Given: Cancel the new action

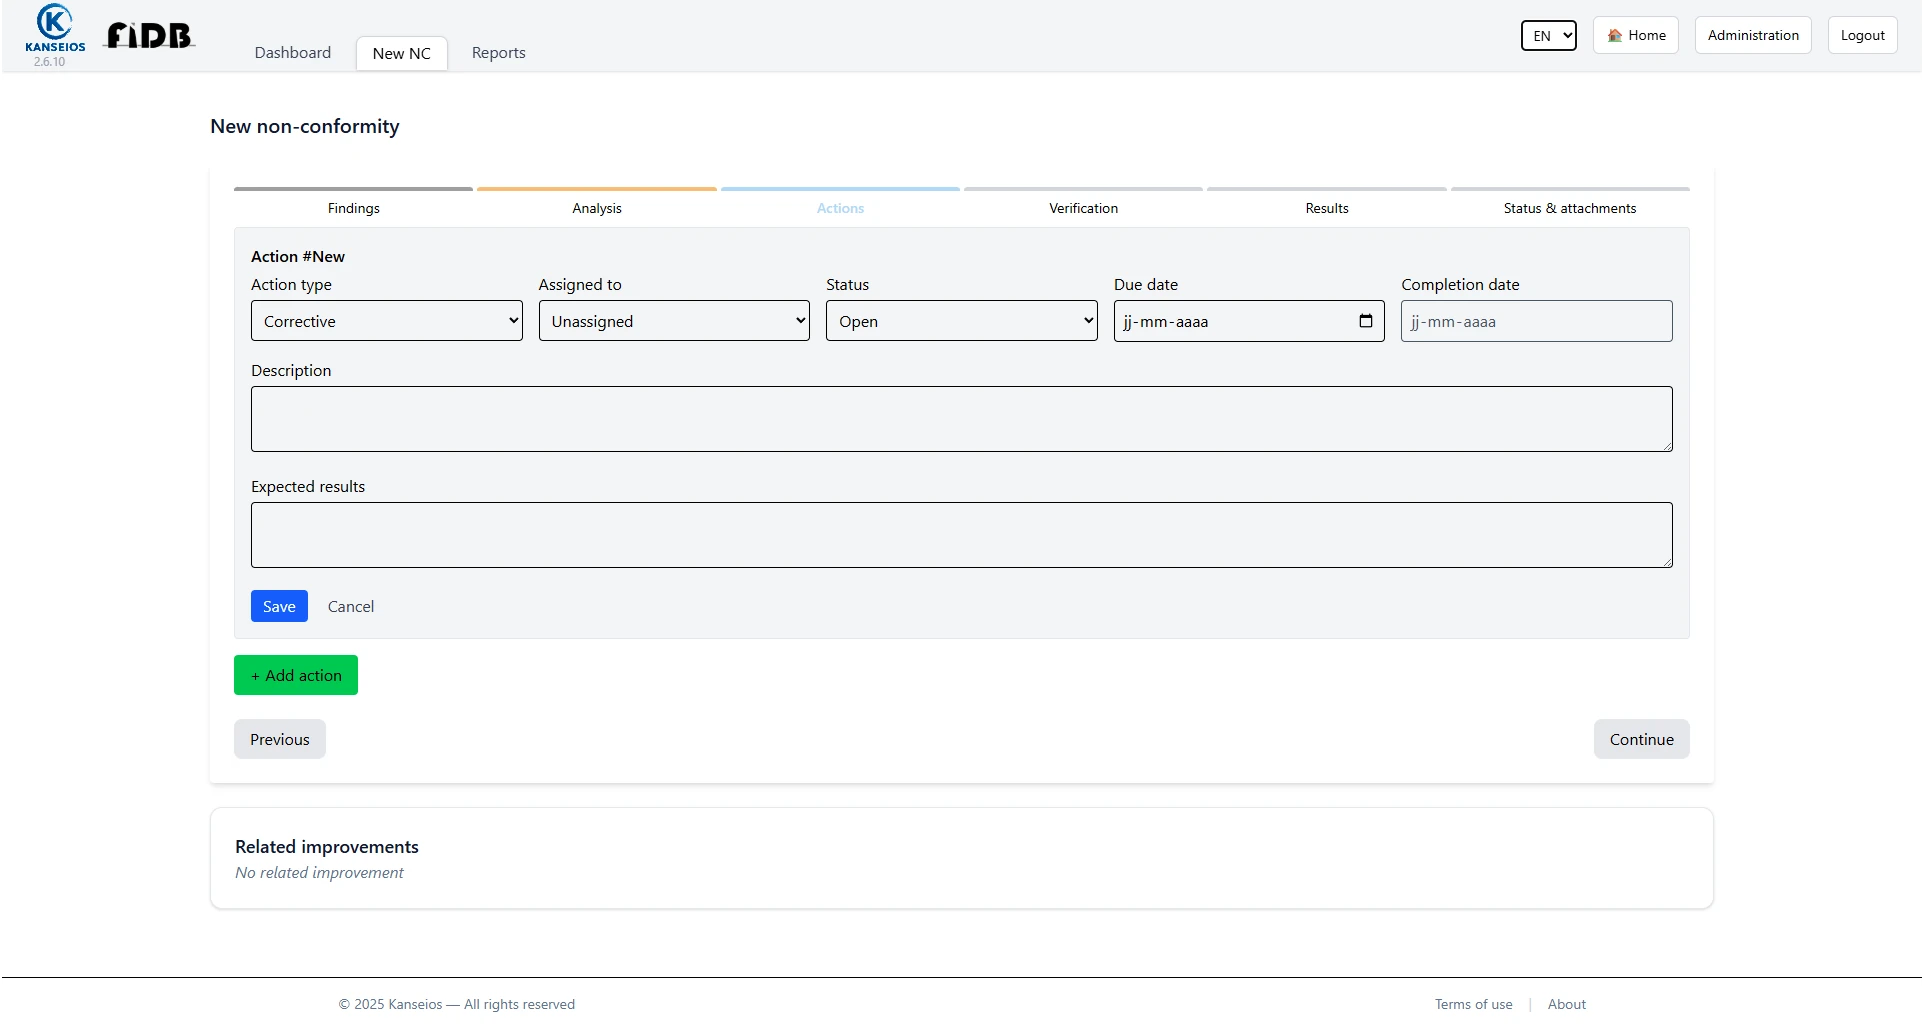Looking at the screenshot, I should [350, 606].
